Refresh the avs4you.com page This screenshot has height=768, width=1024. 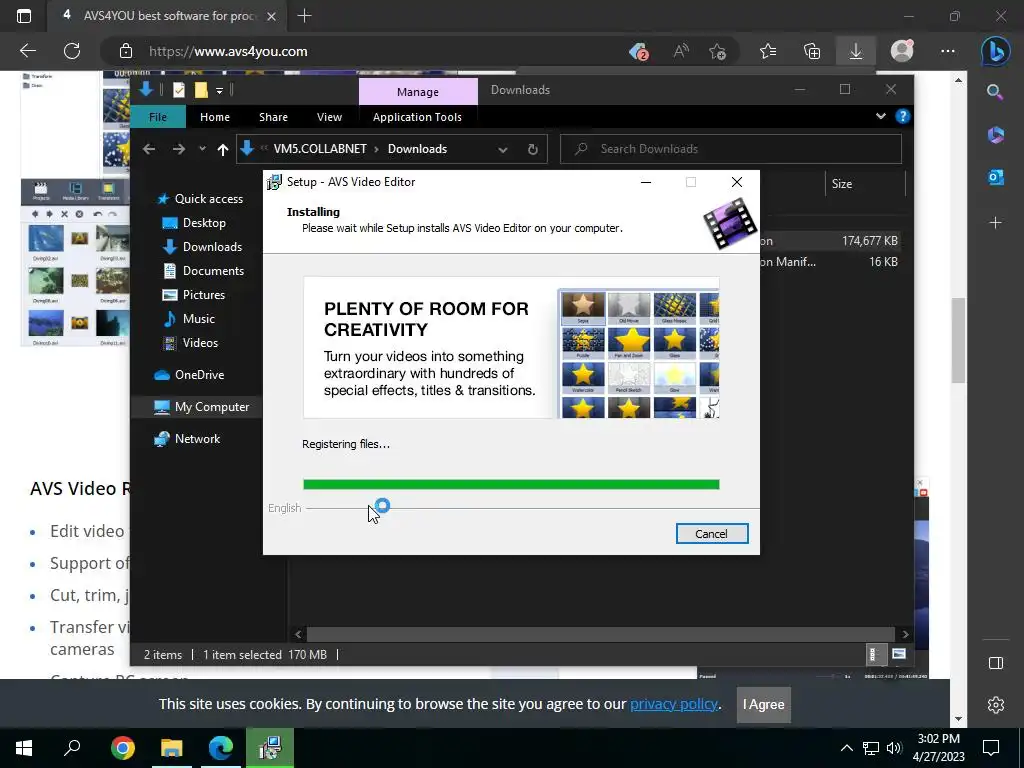click(x=72, y=51)
